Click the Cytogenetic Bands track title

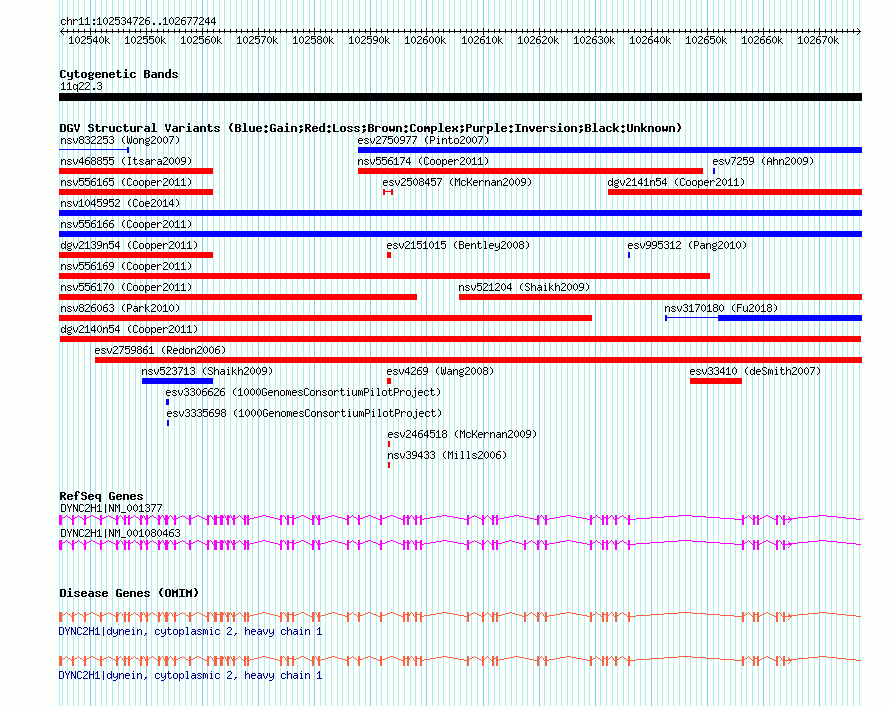[x=119, y=74]
